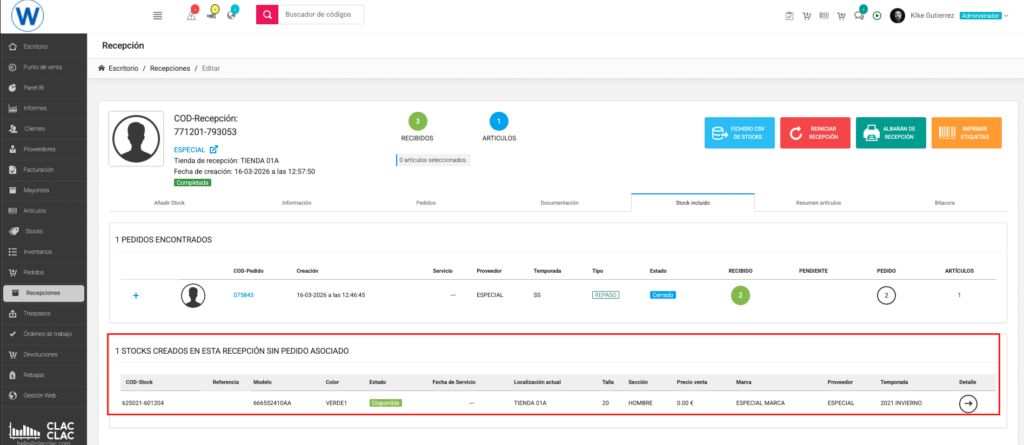The height and width of the screenshot is (445, 1024).
Task: Click the barcode icon in top bar
Action: pyautogui.click(x=823, y=15)
